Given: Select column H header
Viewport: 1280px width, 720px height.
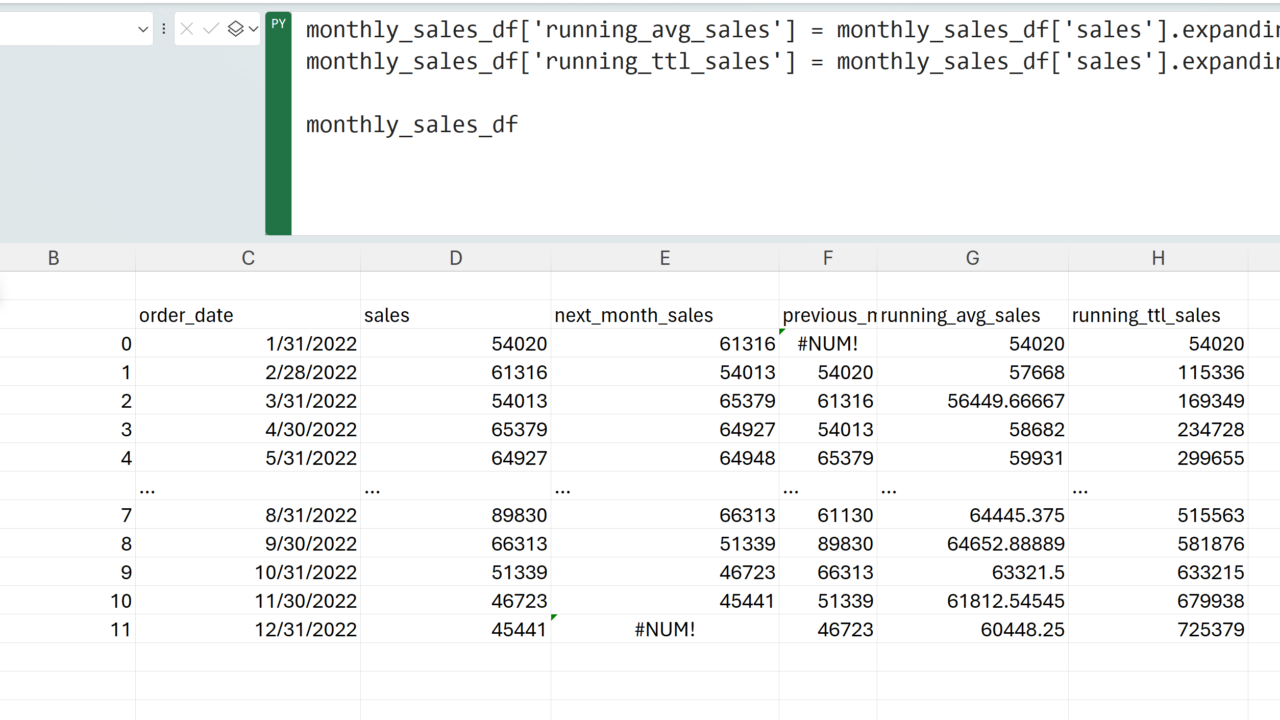Looking at the screenshot, I should [x=1157, y=258].
